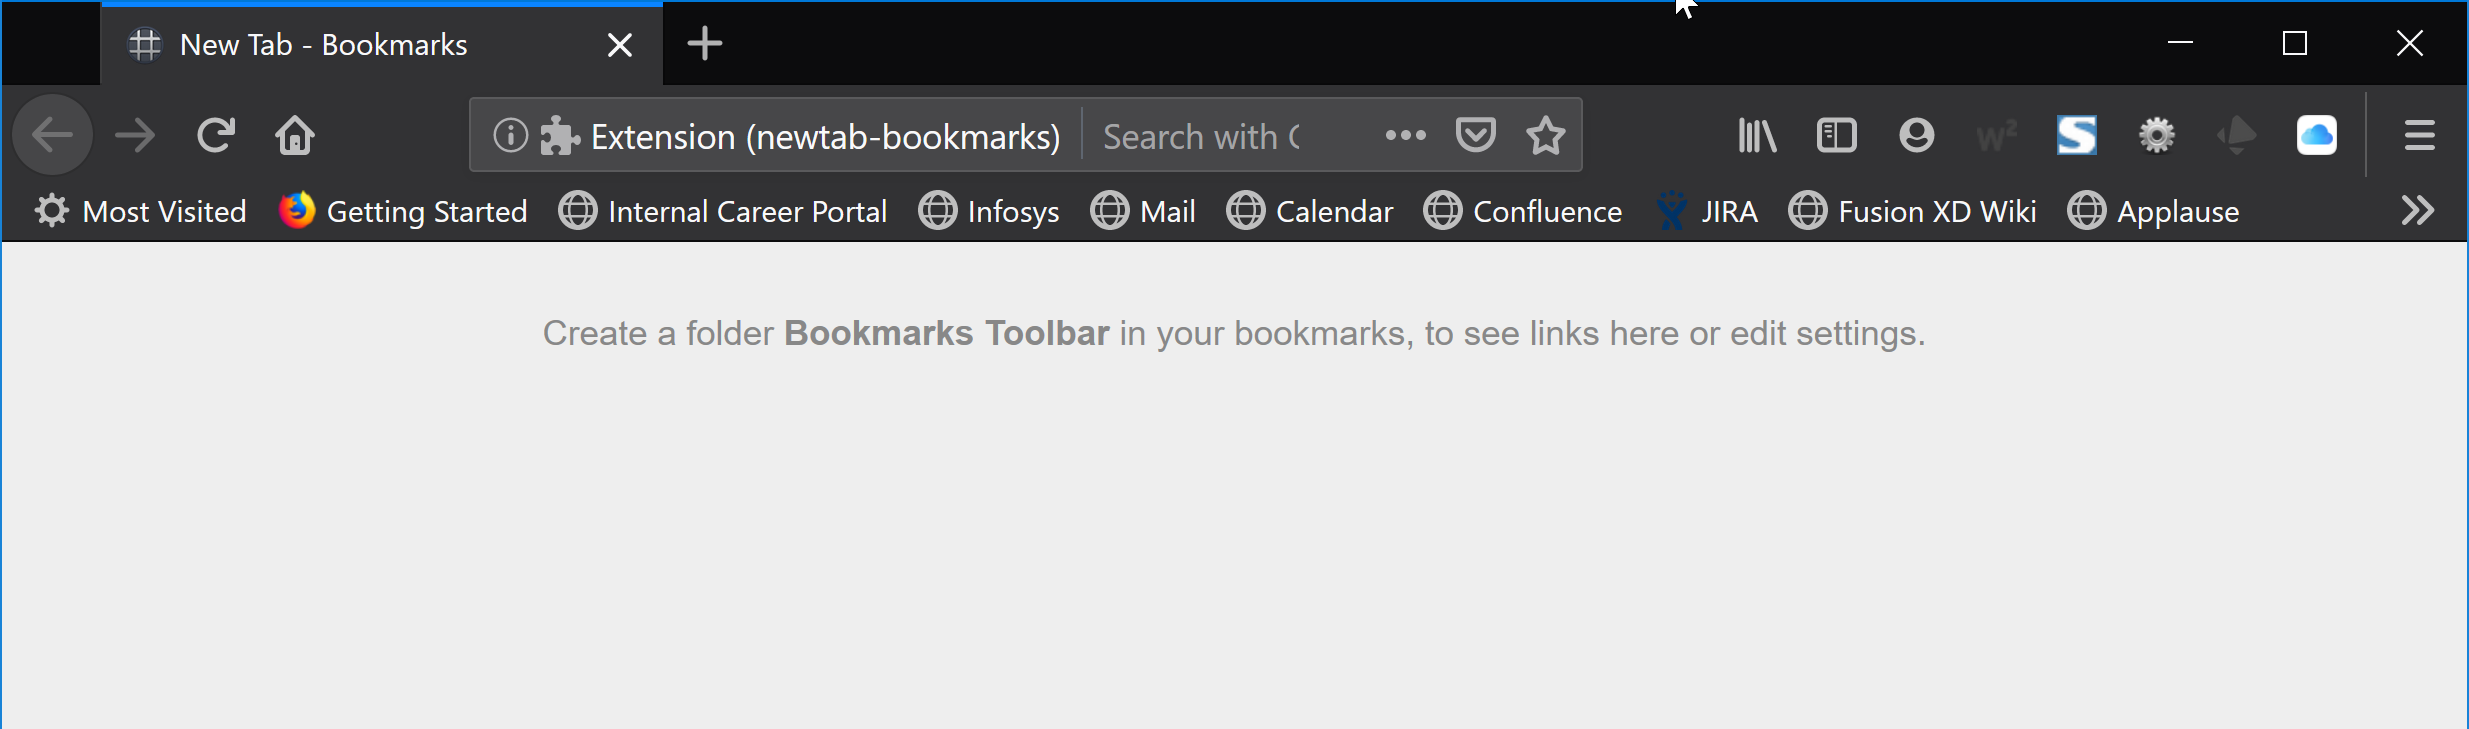Open the page actions menu
The height and width of the screenshot is (729, 2469).
[x=1404, y=135]
